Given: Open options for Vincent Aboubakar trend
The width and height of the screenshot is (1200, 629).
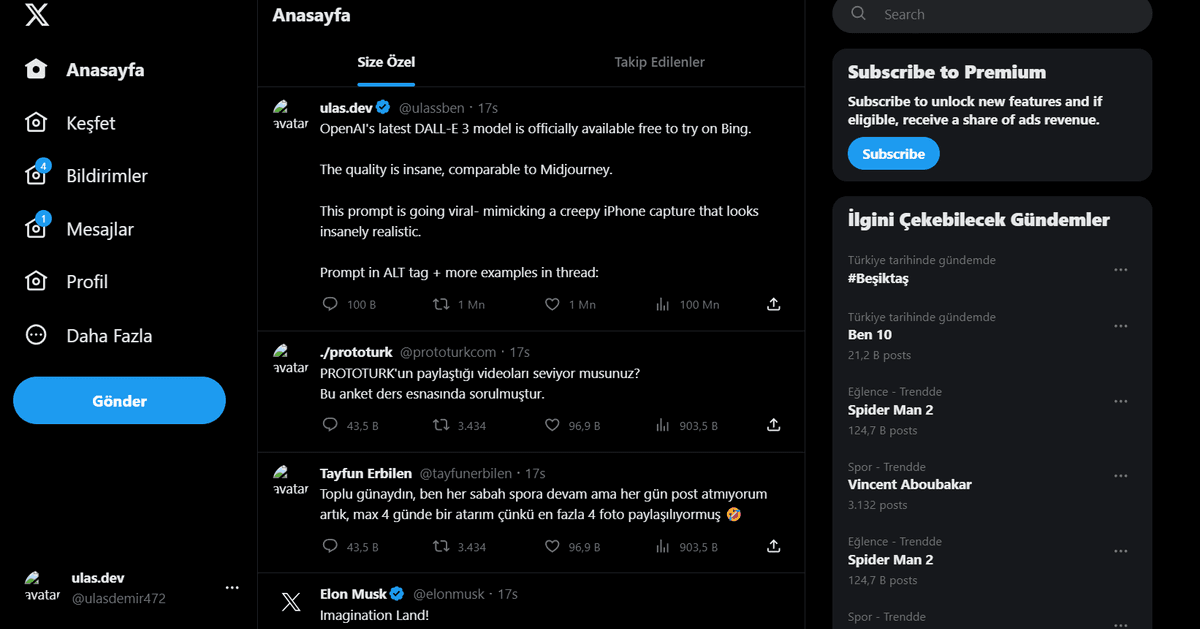Looking at the screenshot, I should click(1121, 476).
